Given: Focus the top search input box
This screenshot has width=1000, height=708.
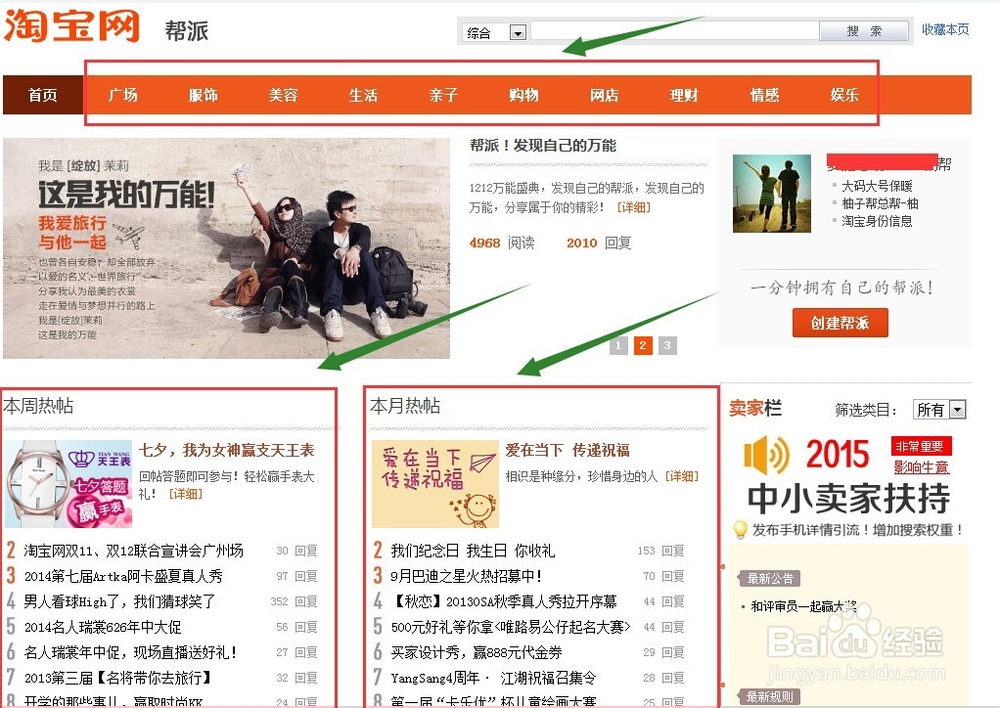Looking at the screenshot, I should click(x=675, y=31).
